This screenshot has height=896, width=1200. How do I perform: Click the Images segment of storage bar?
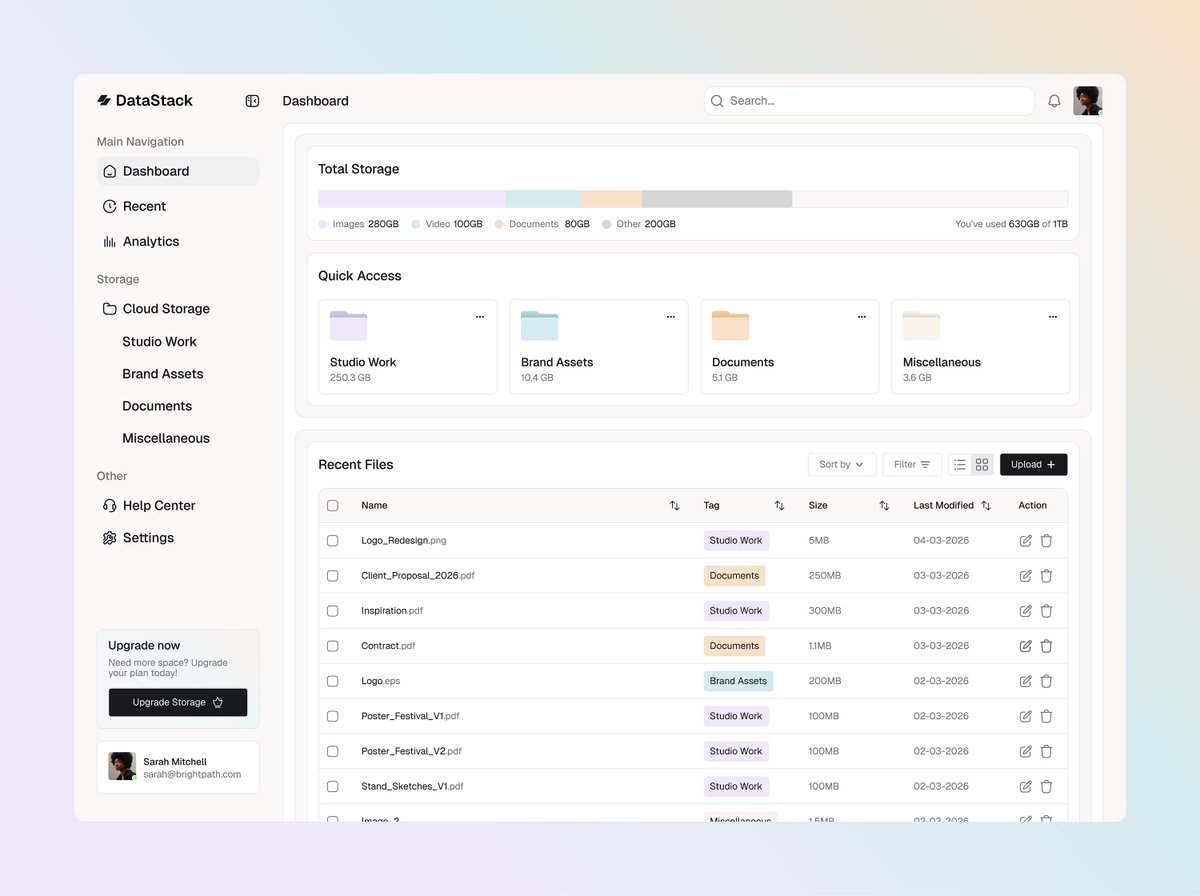(x=412, y=199)
